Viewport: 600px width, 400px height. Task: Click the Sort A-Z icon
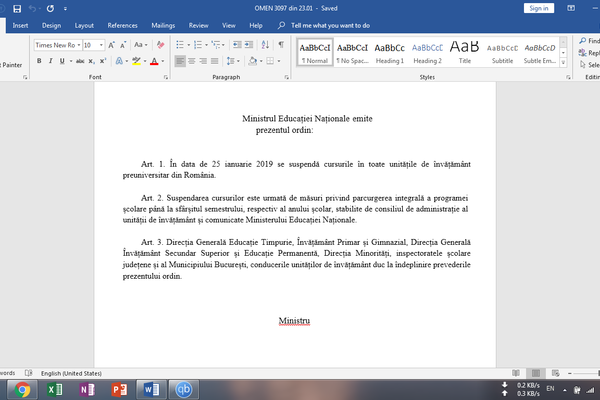[x=265, y=45]
